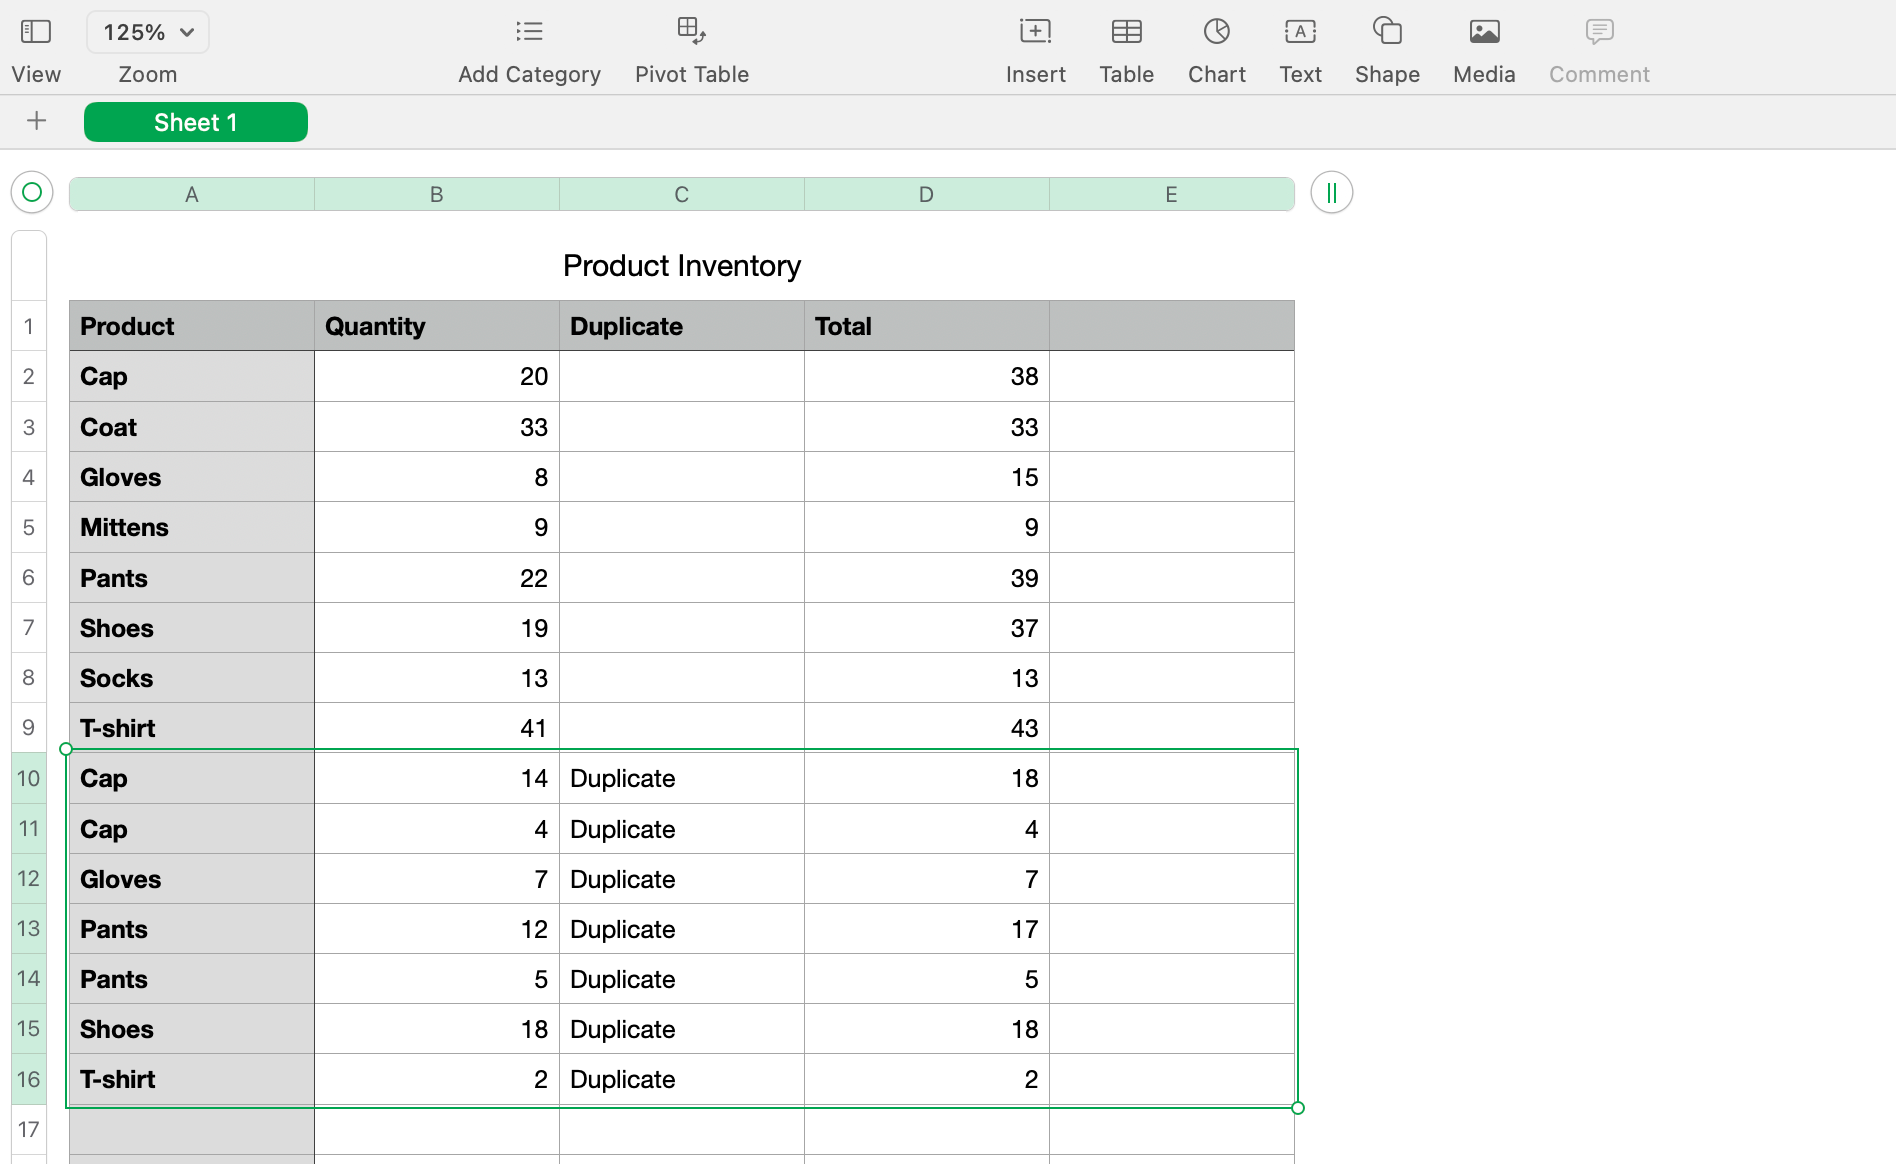1896x1164 pixels.
Task: Select the entire table via corner circle
Action: click(31, 192)
